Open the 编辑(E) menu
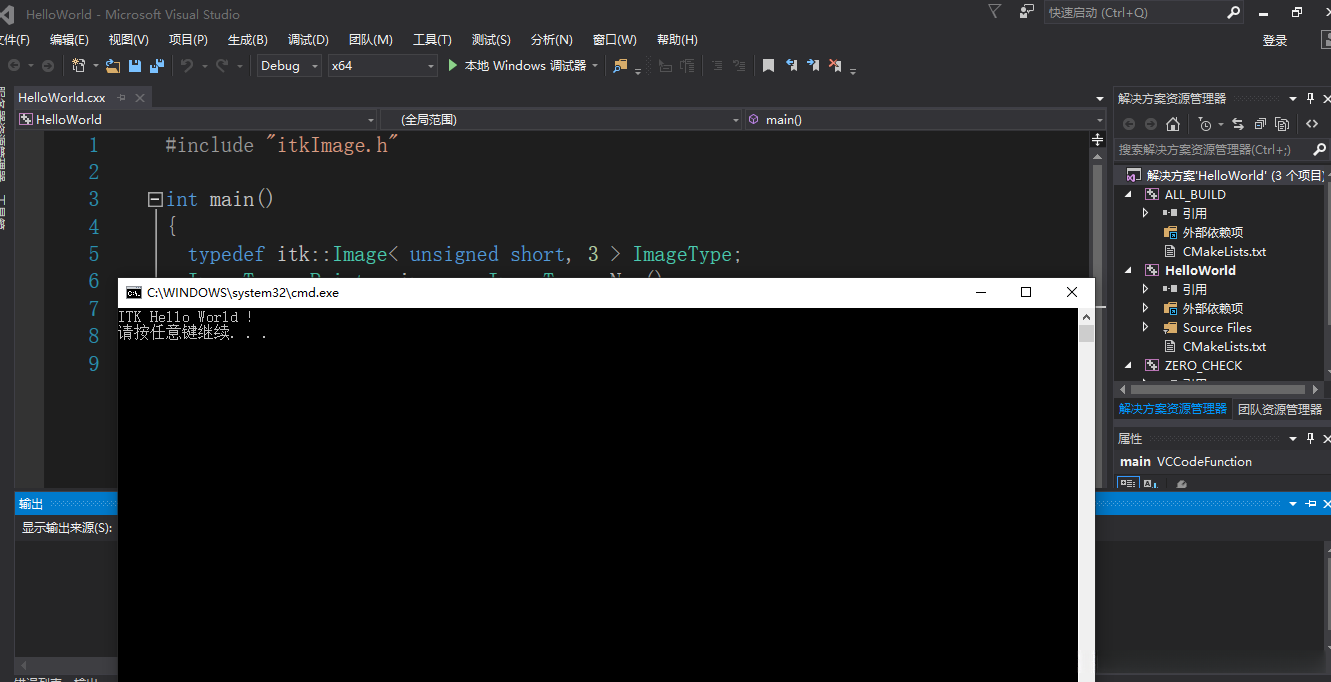This screenshot has height=682, width=1331. (69, 40)
